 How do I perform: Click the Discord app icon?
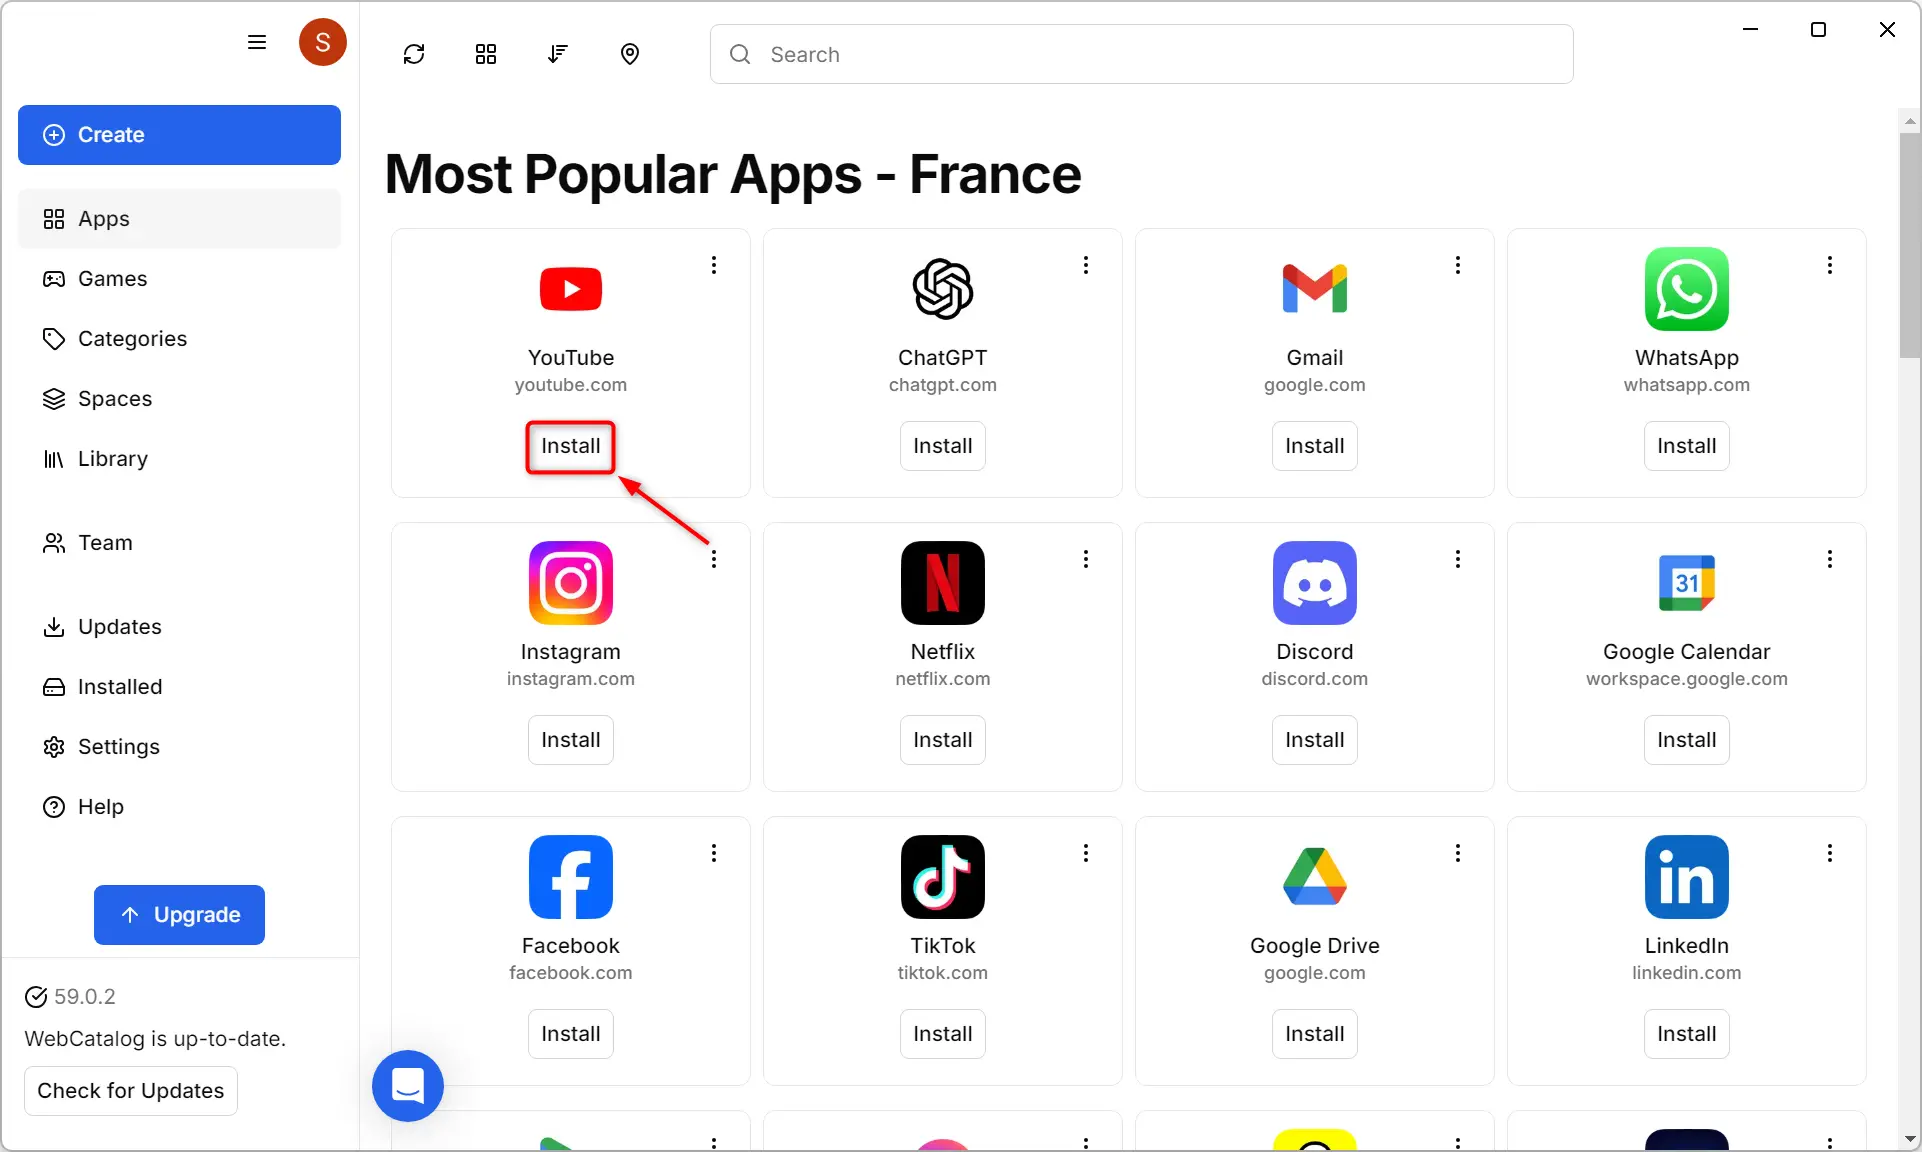(1315, 583)
